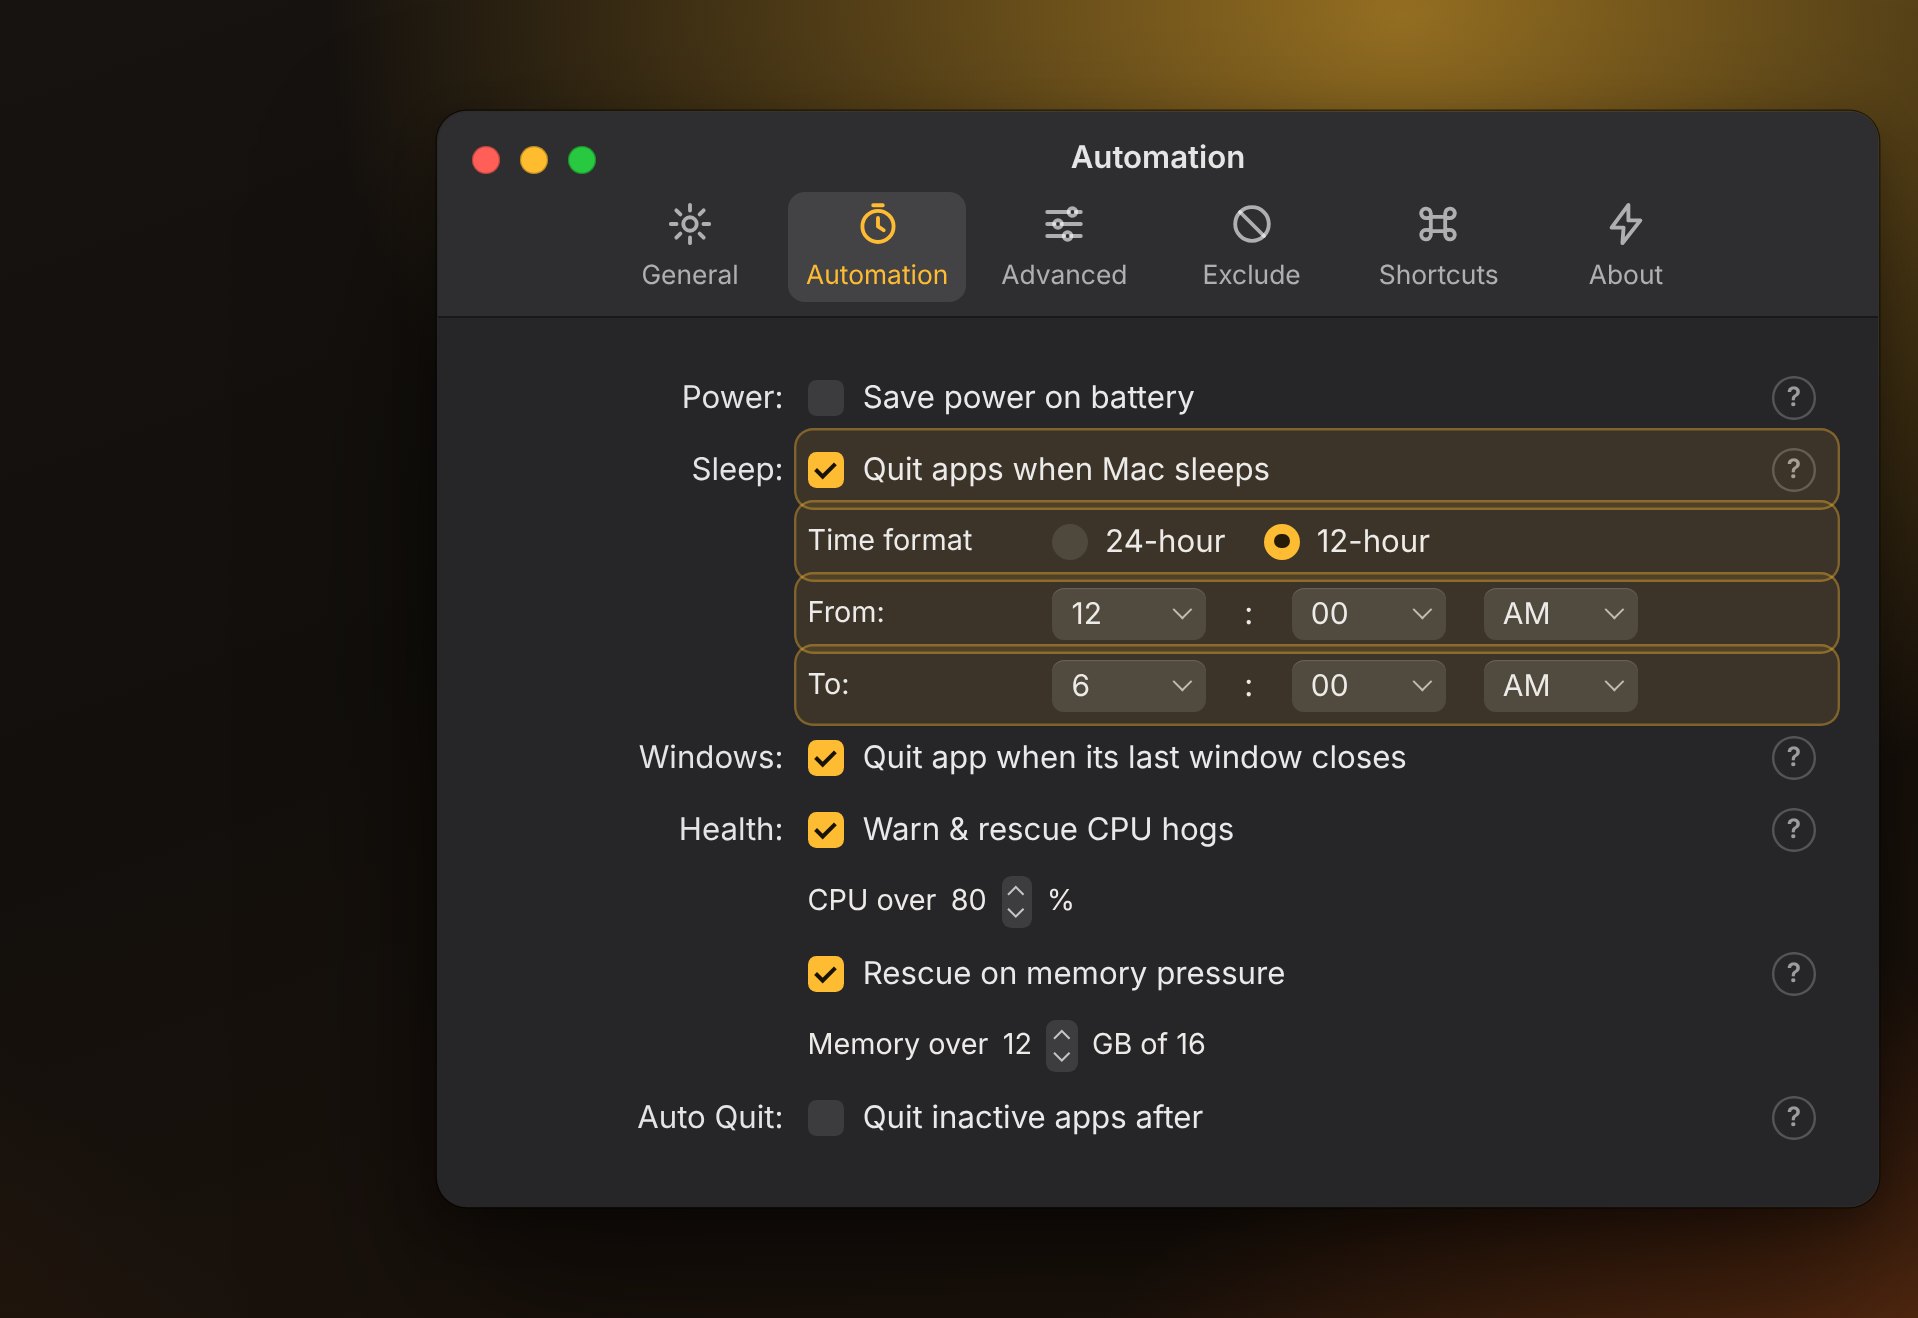Open the From AM/PM dropdown
The height and width of the screenshot is (1318, 1918).
tap(1560, 613)
